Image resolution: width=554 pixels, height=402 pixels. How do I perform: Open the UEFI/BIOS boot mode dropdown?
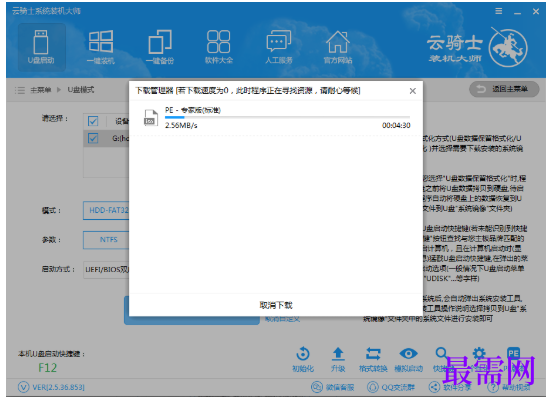click(x=106, y=270)
